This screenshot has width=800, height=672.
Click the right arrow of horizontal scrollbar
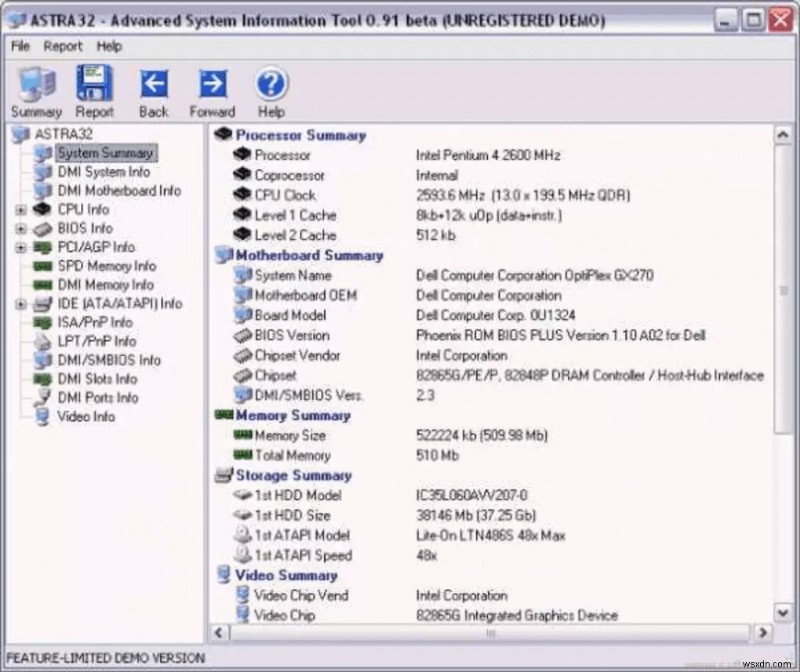point(763,633)
